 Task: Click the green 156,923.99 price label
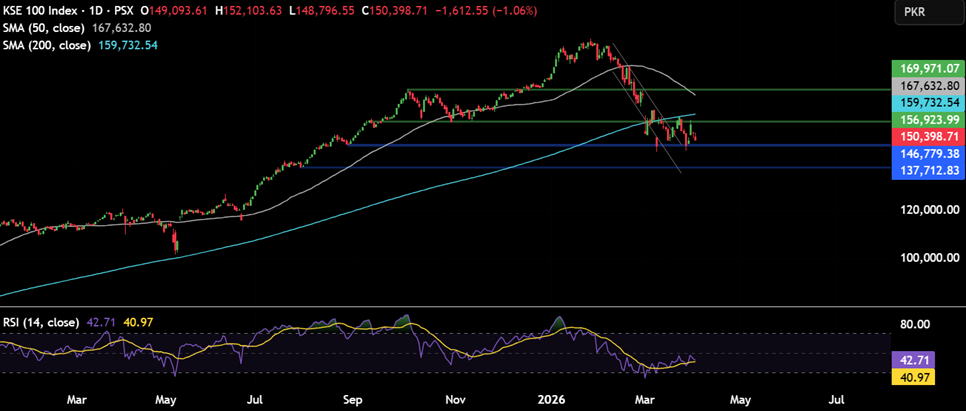pyautogui.click(x=926, y=119)
